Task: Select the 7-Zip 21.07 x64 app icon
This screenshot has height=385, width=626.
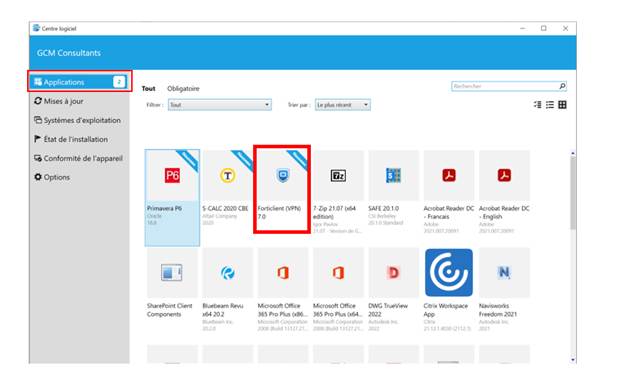Action: [x=338, y=175]
